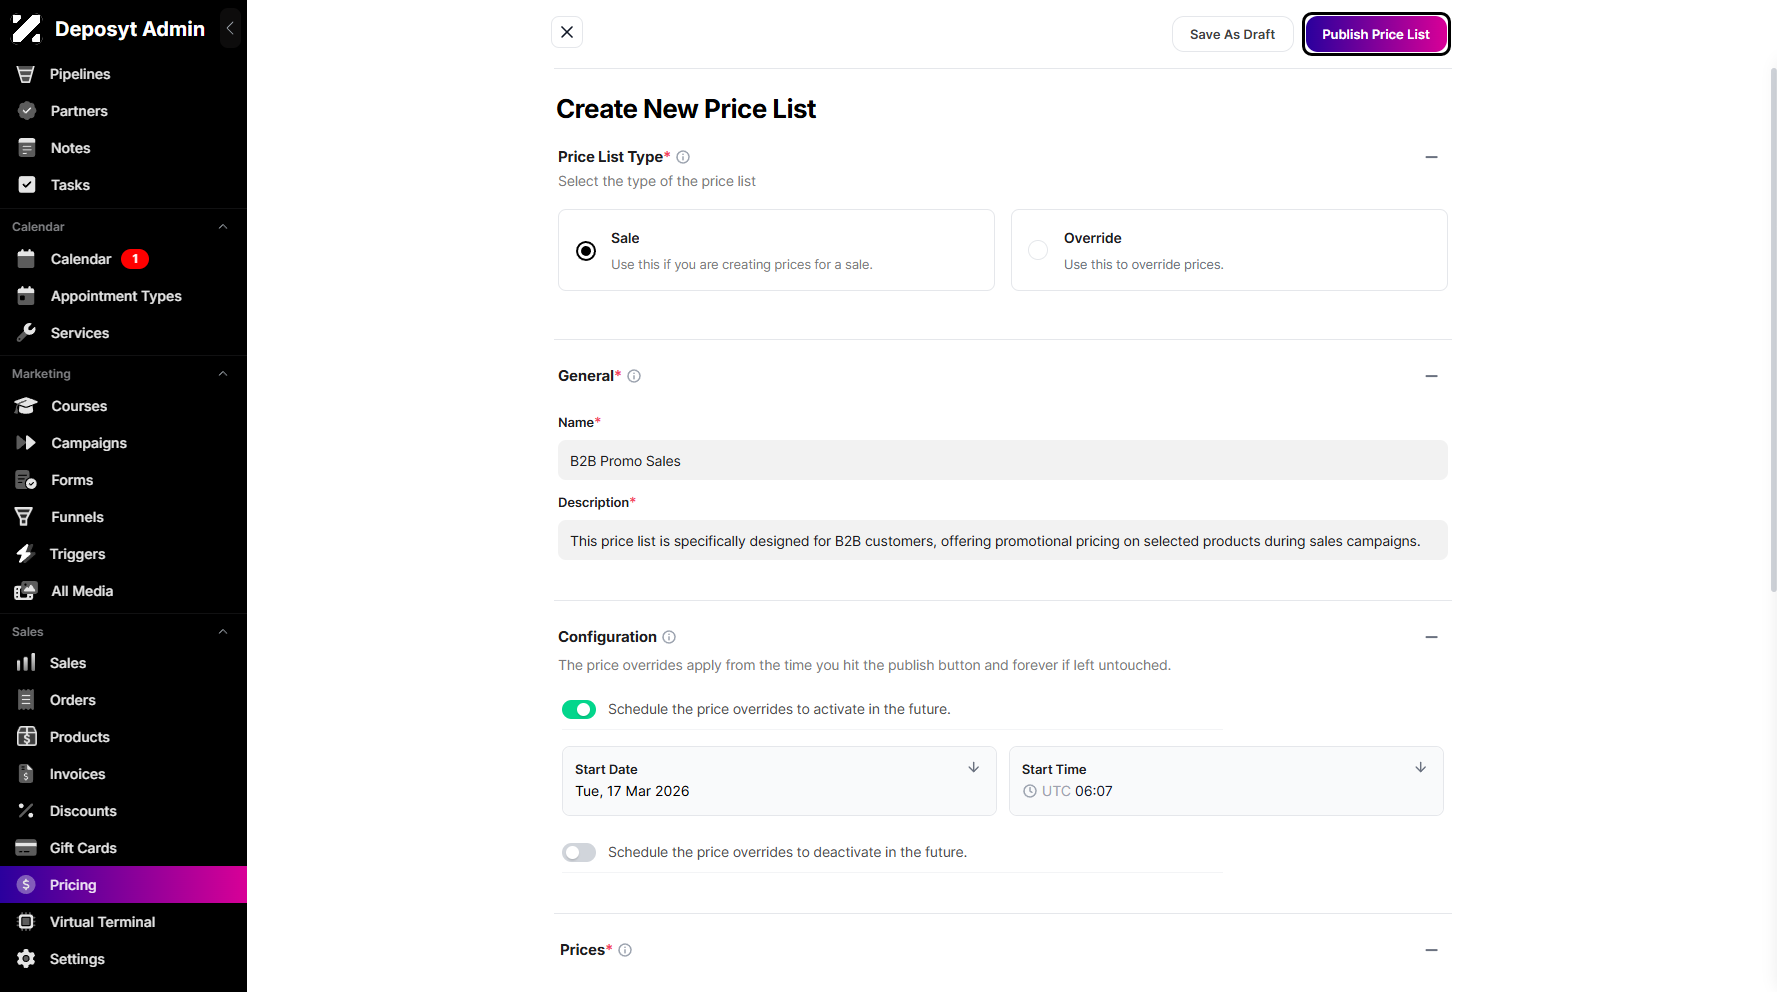Viewport: 1777px width, 992px height.
Task: Click the Name input field
Action: pyautogui.click(x=1003, y=460)
